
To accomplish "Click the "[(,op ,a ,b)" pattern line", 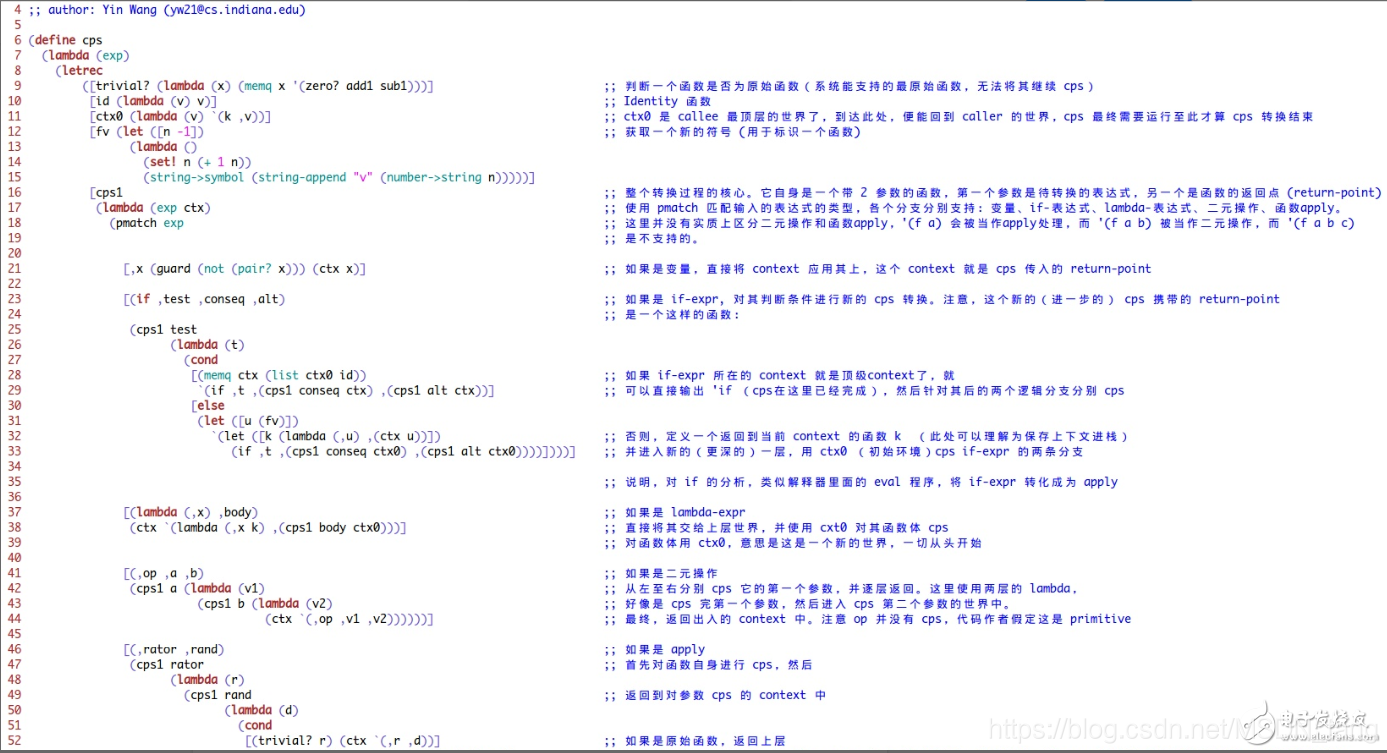I will 163,573.
